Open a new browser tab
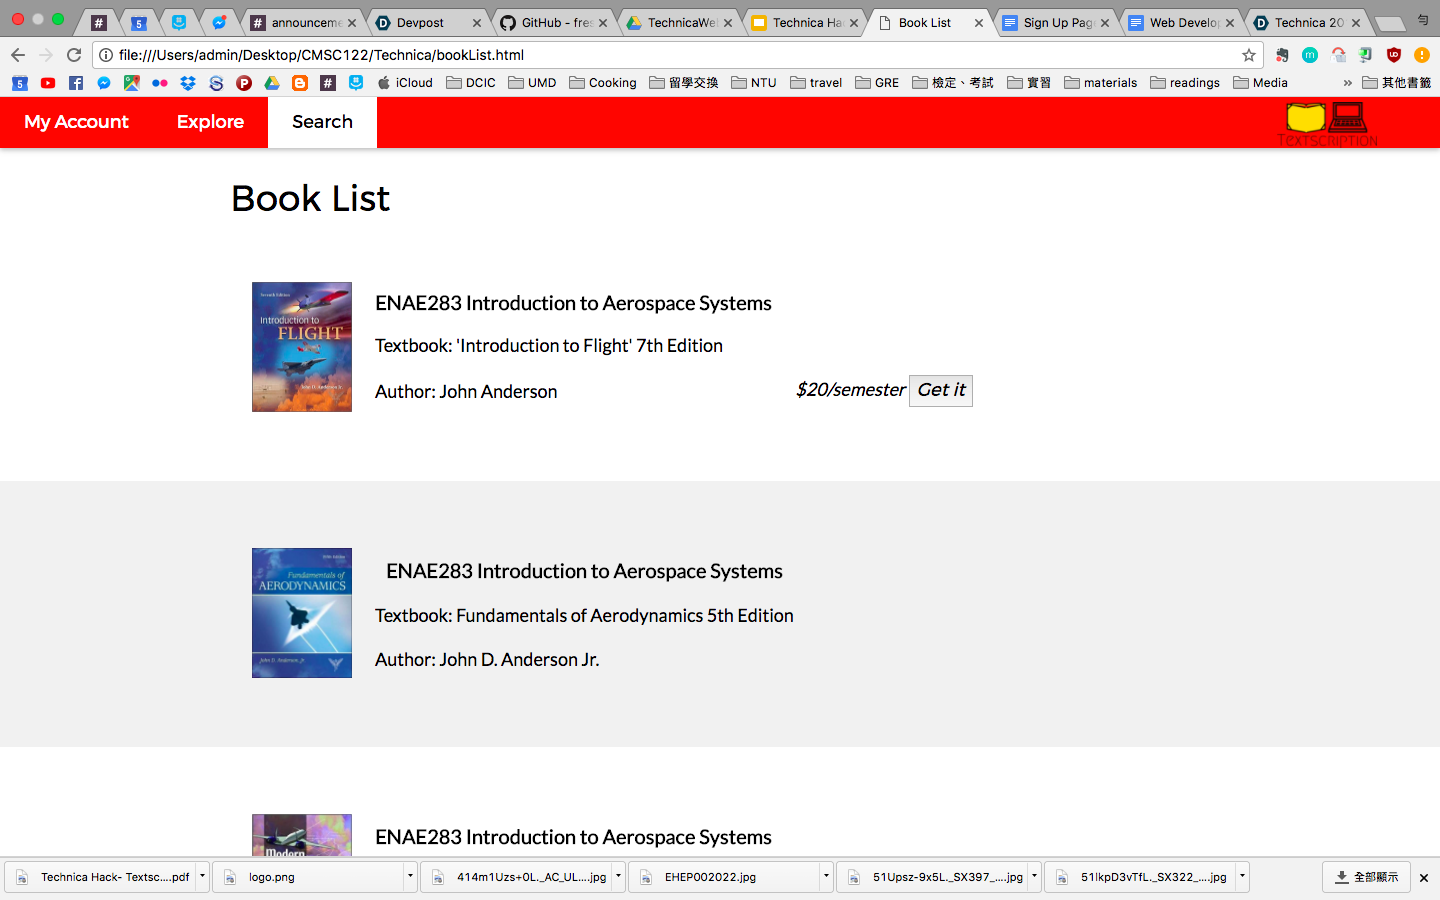This screenshot has width=1440, height=900. point(1390,23)
